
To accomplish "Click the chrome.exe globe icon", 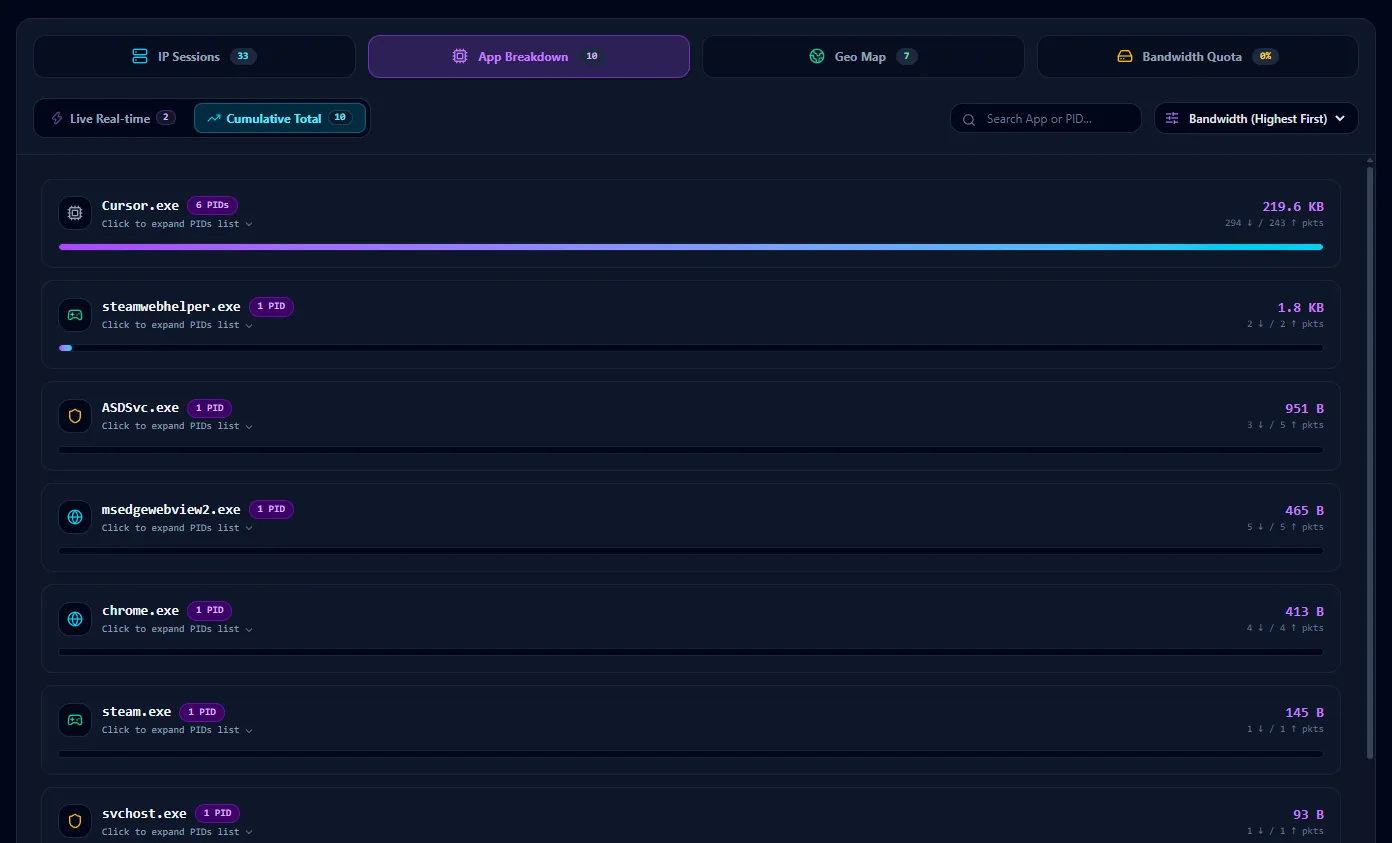I will [75, 618].
